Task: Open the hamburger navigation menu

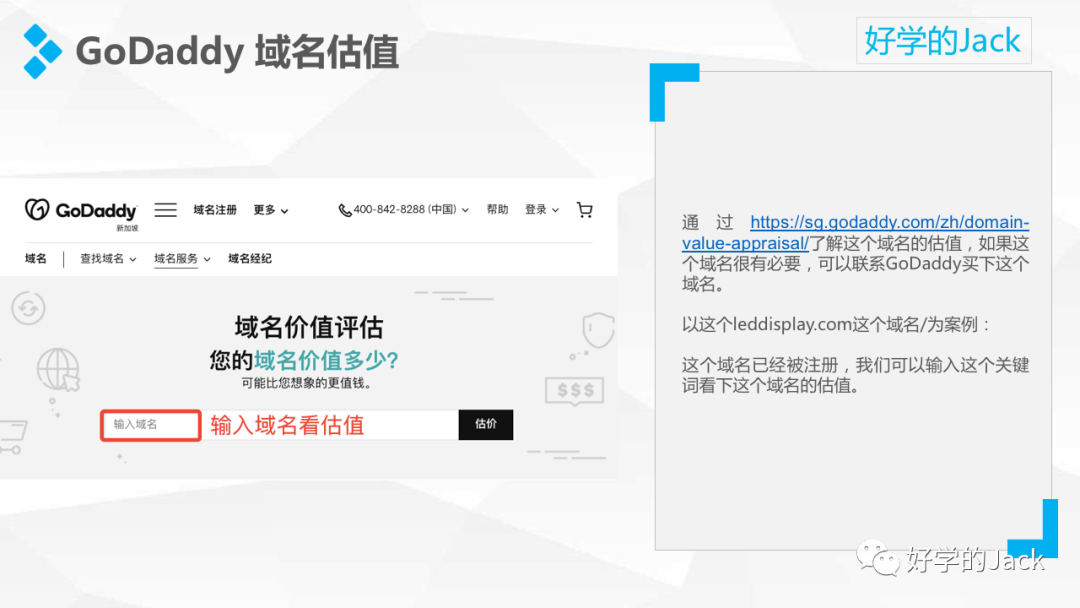Action: coord(166,210)
